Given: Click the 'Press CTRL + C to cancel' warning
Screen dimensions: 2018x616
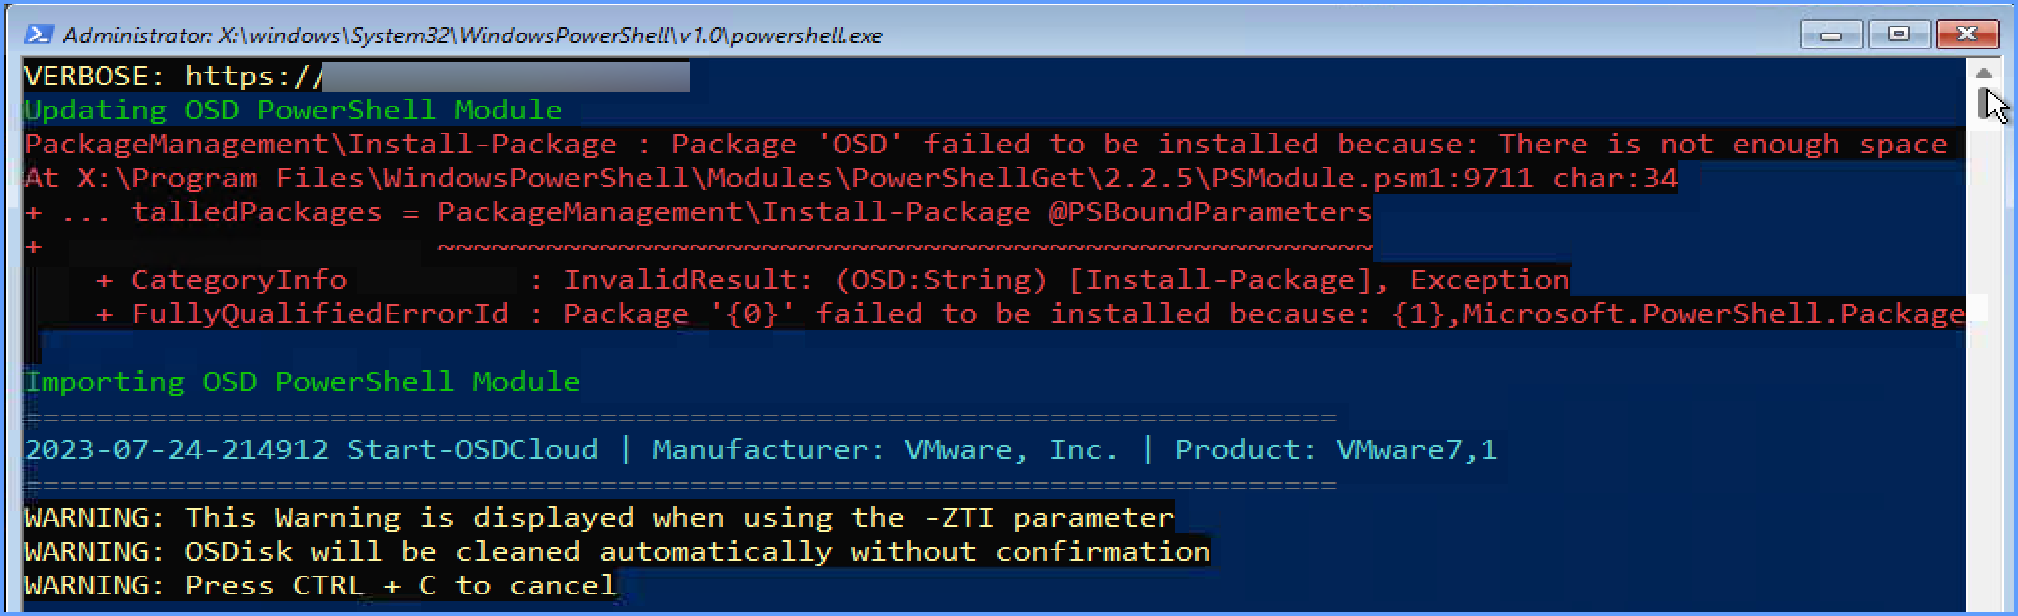Looking at the screenshot, I should tap(319, 584).
